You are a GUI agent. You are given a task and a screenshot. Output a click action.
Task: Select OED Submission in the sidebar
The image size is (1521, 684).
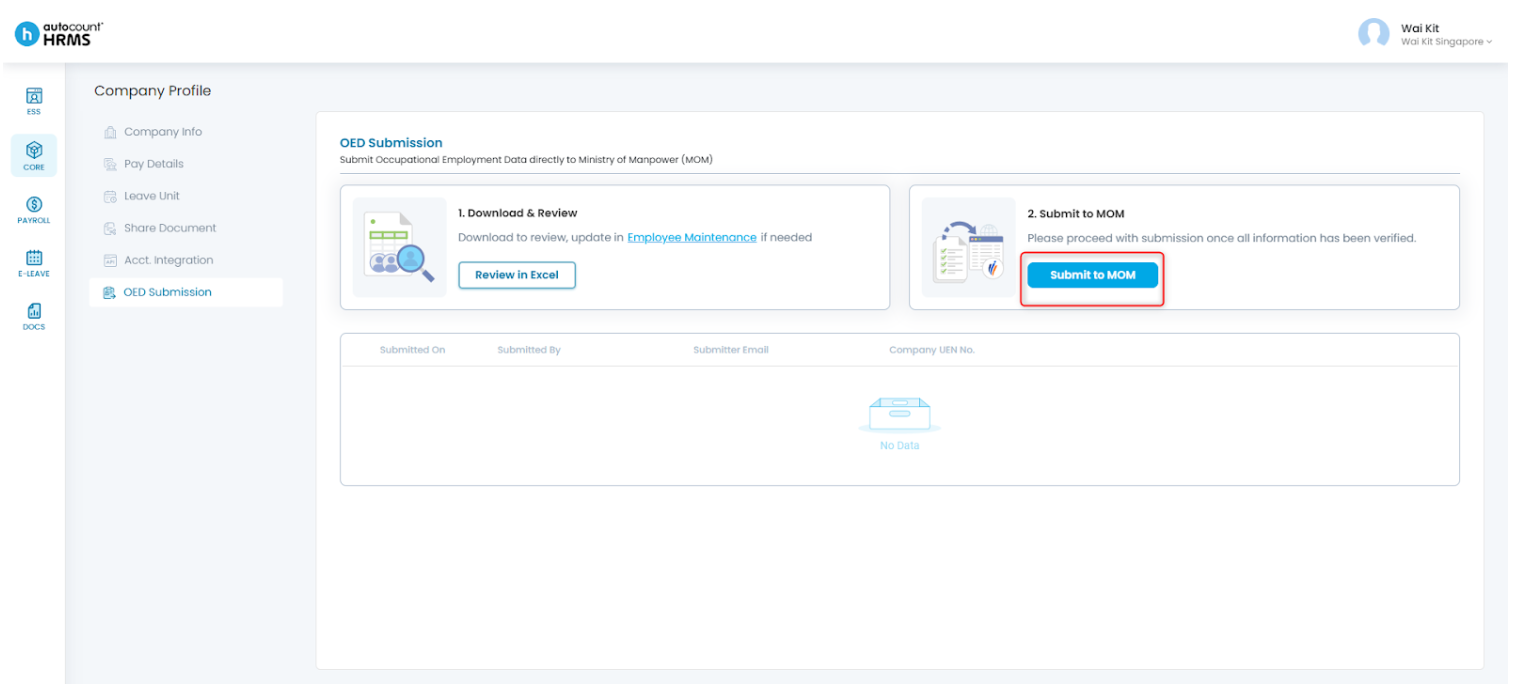pos(186,292)
